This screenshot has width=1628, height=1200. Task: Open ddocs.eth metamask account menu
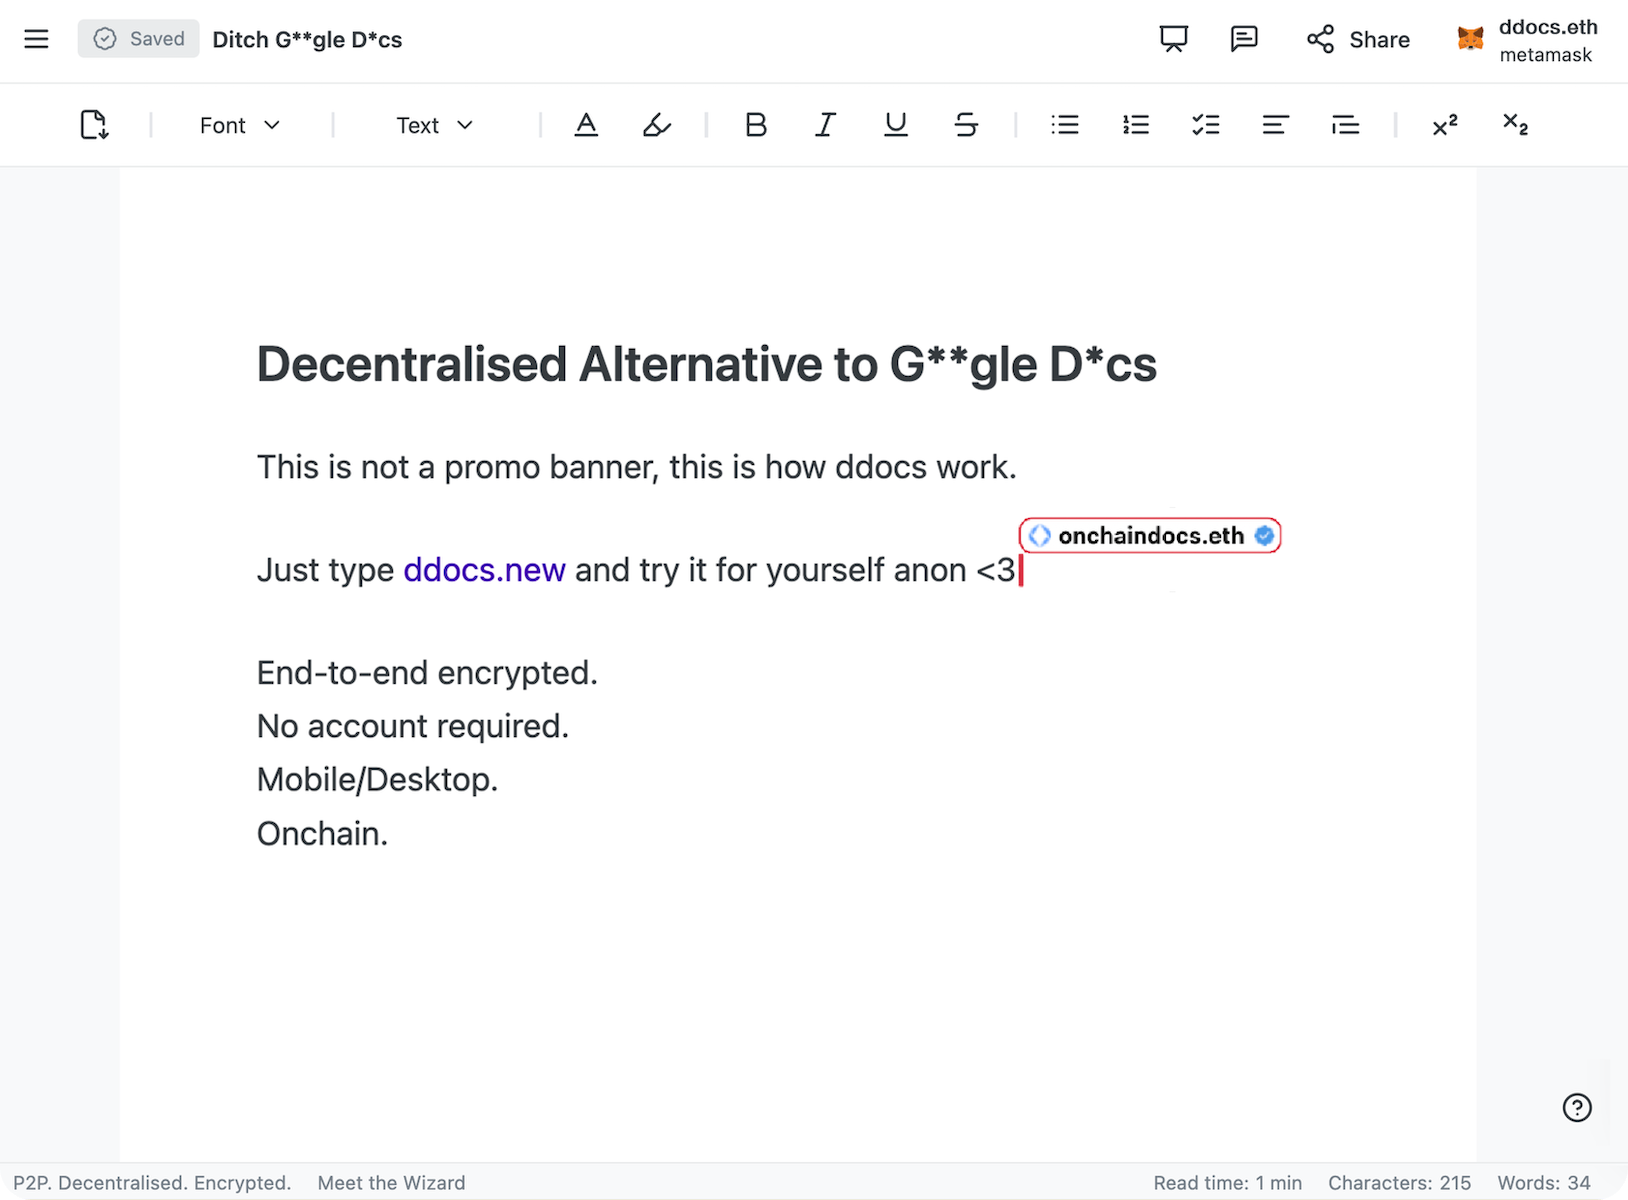click(x=1527, y=40)
